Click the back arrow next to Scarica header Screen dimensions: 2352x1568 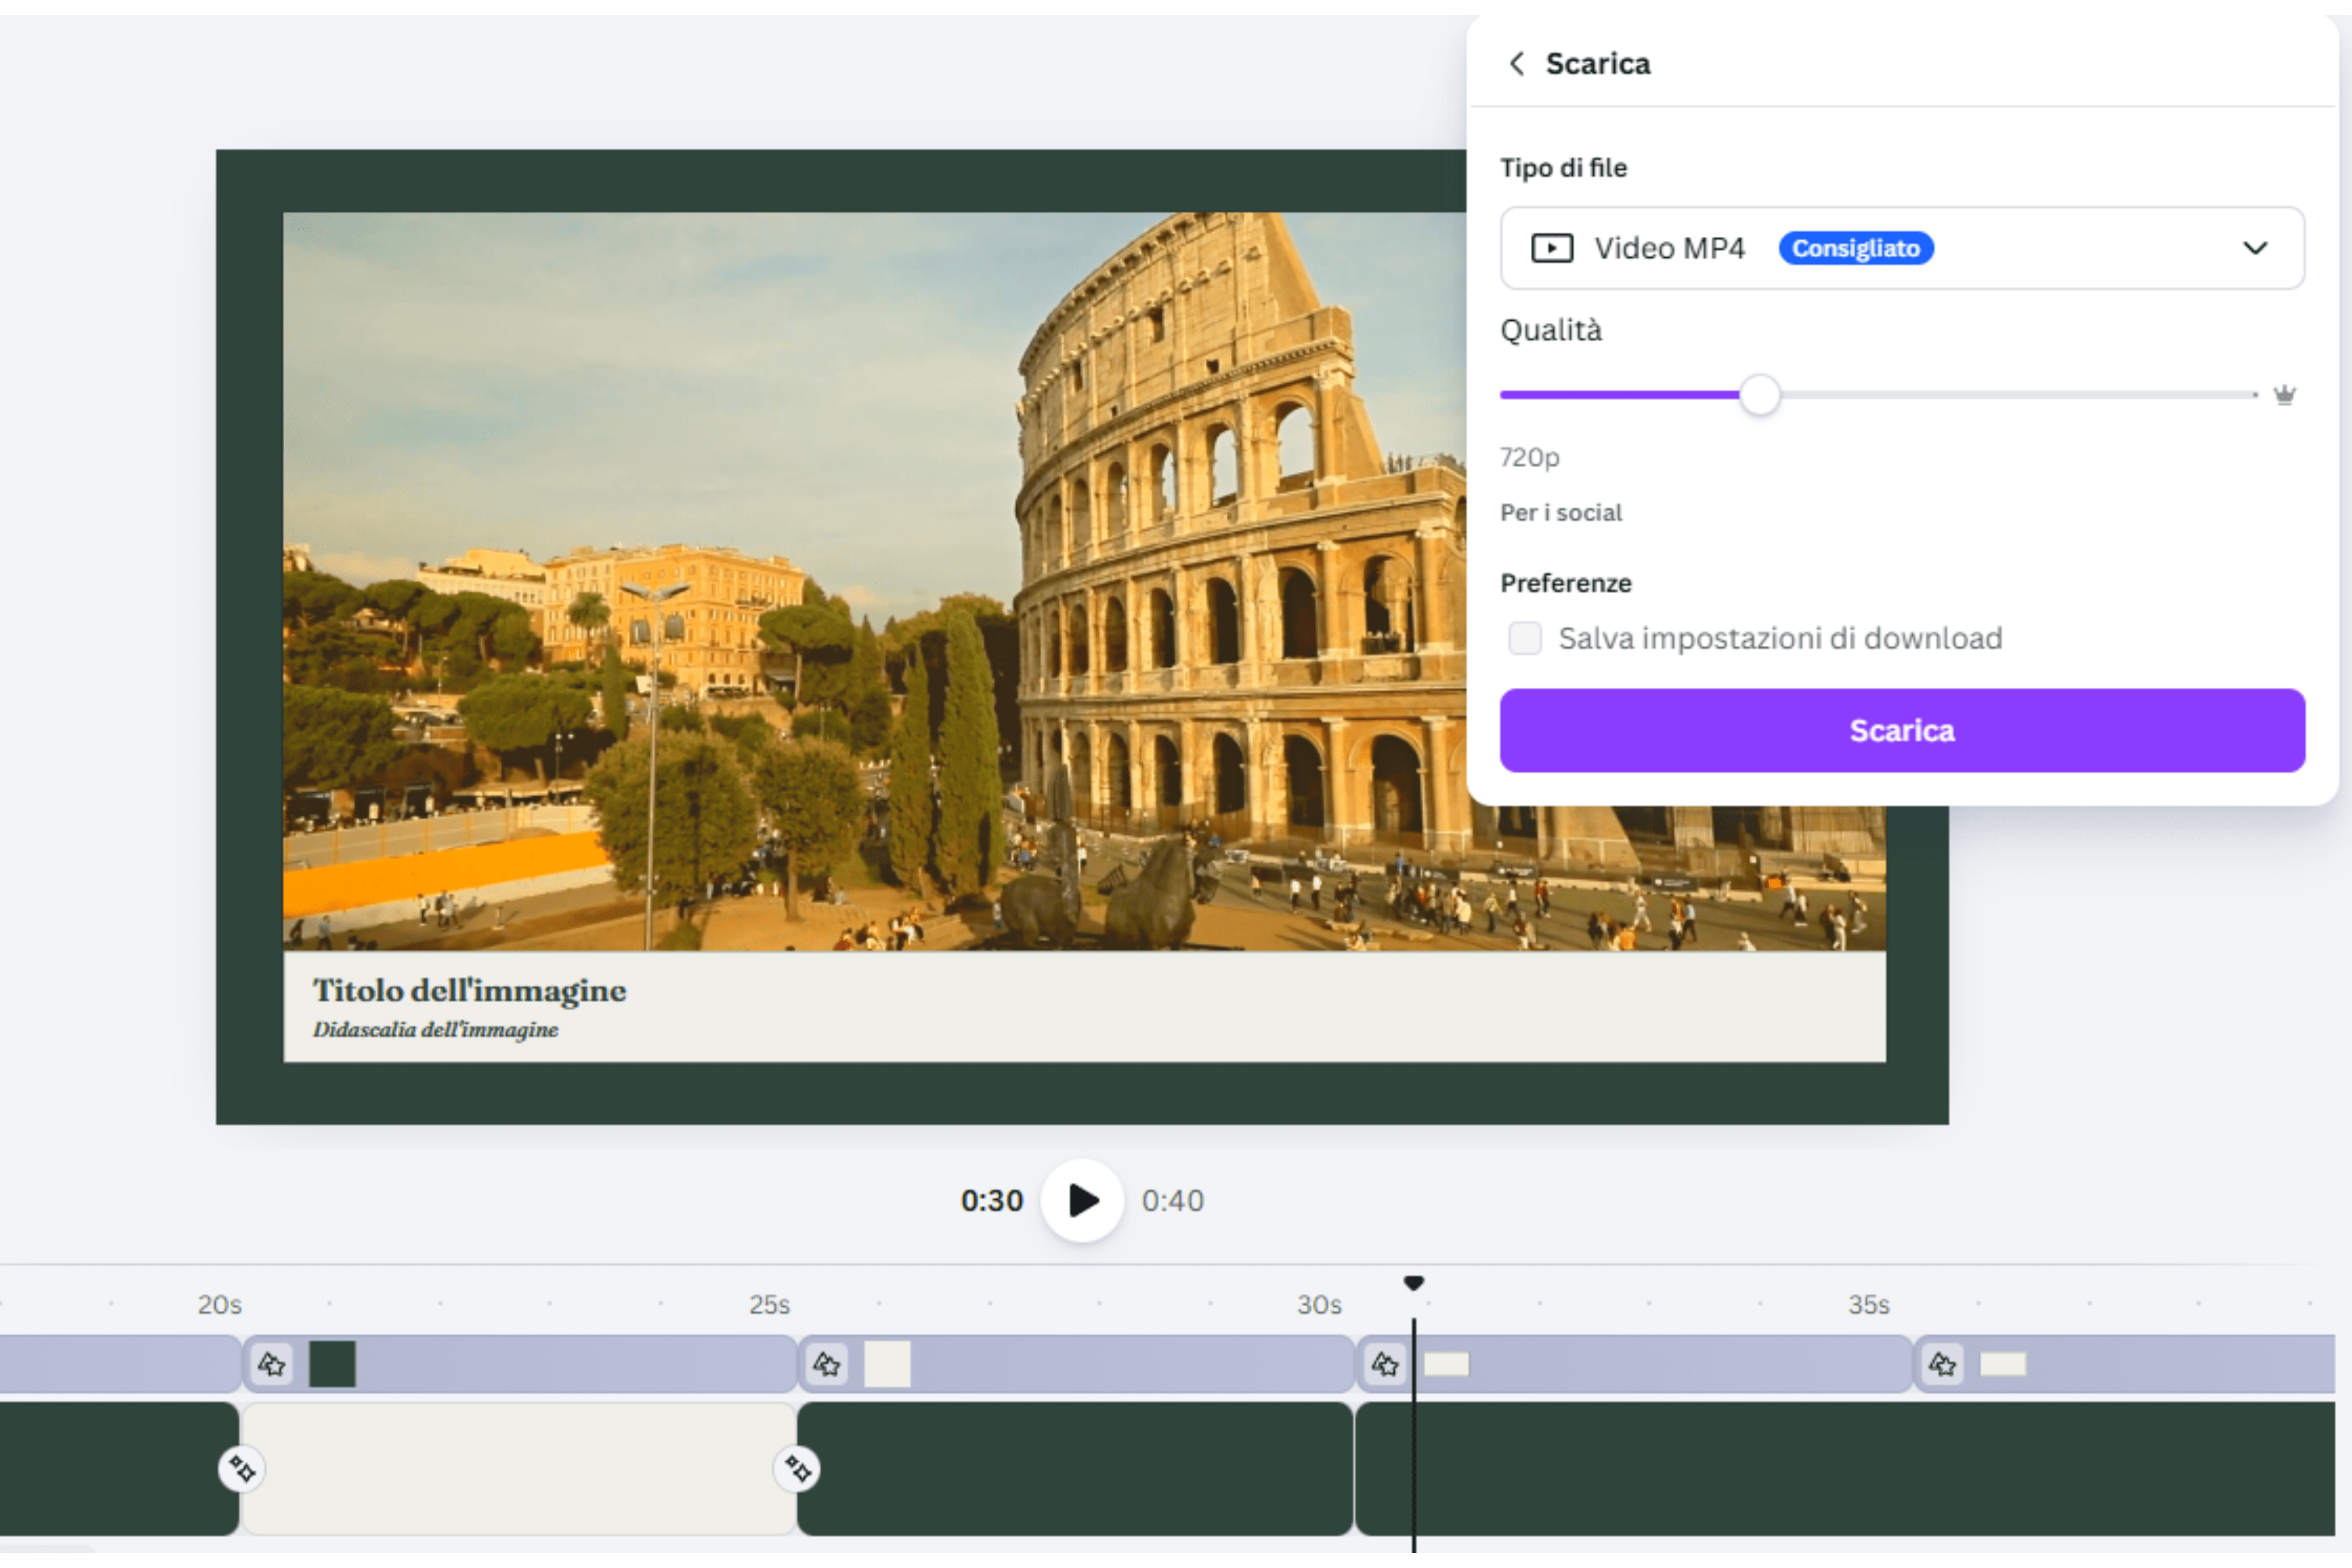(1516, 64)
